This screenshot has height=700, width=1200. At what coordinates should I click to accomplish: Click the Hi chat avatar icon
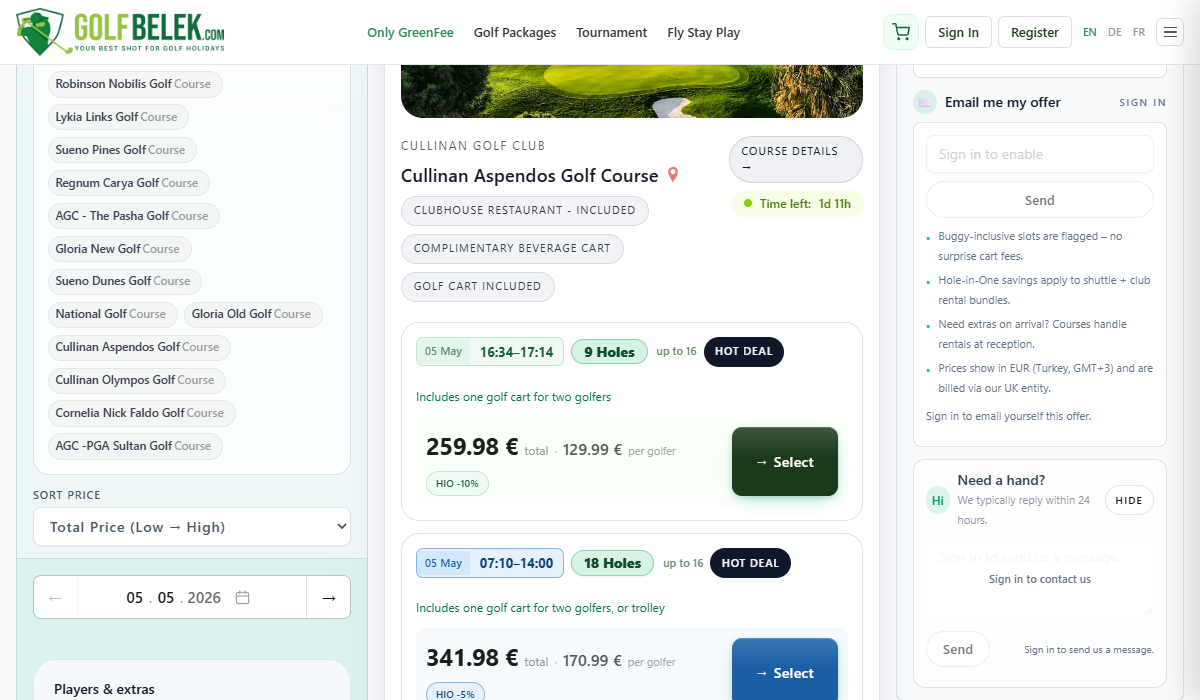[938, 499]
